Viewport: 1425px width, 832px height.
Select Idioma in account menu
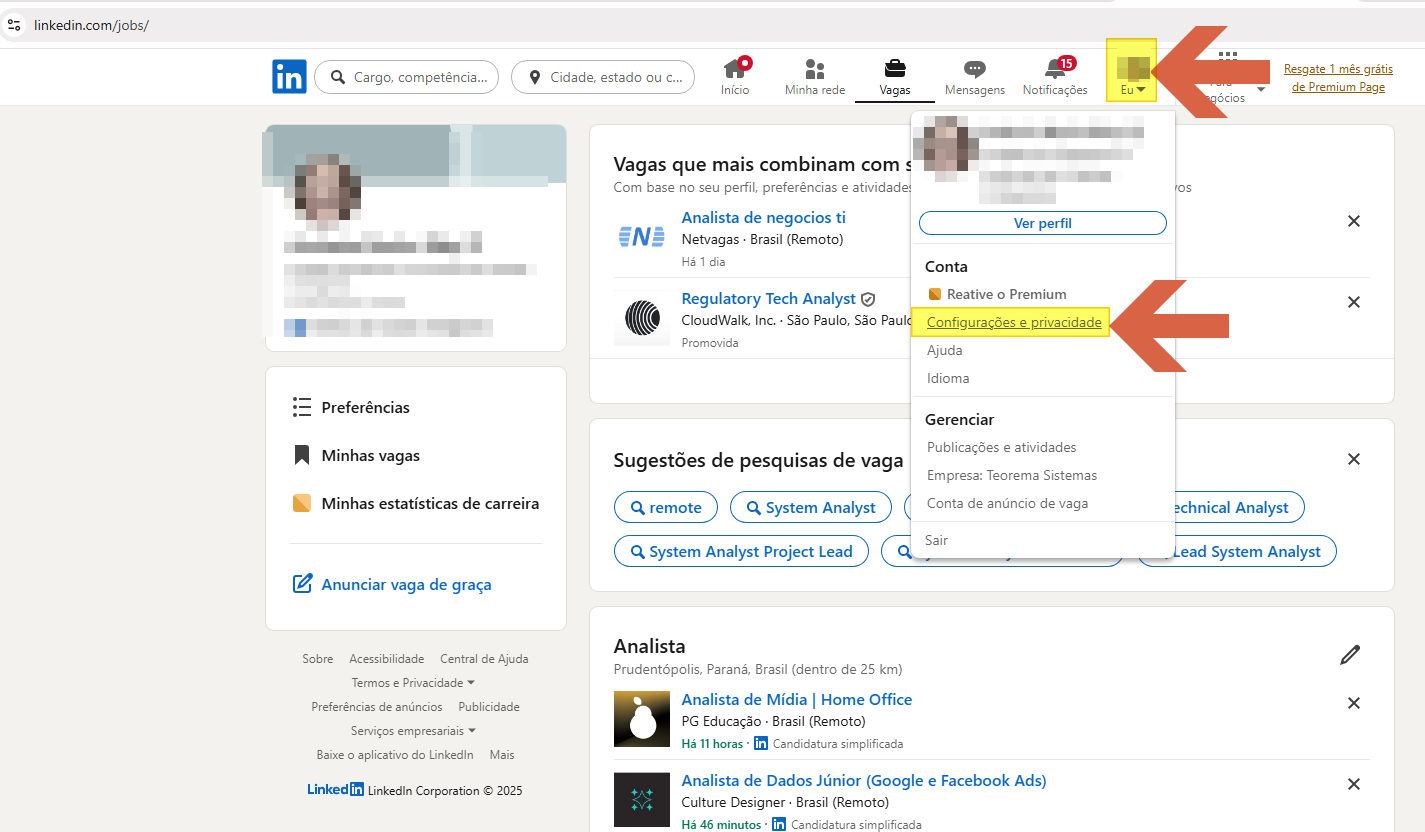(x=948, y=379)
